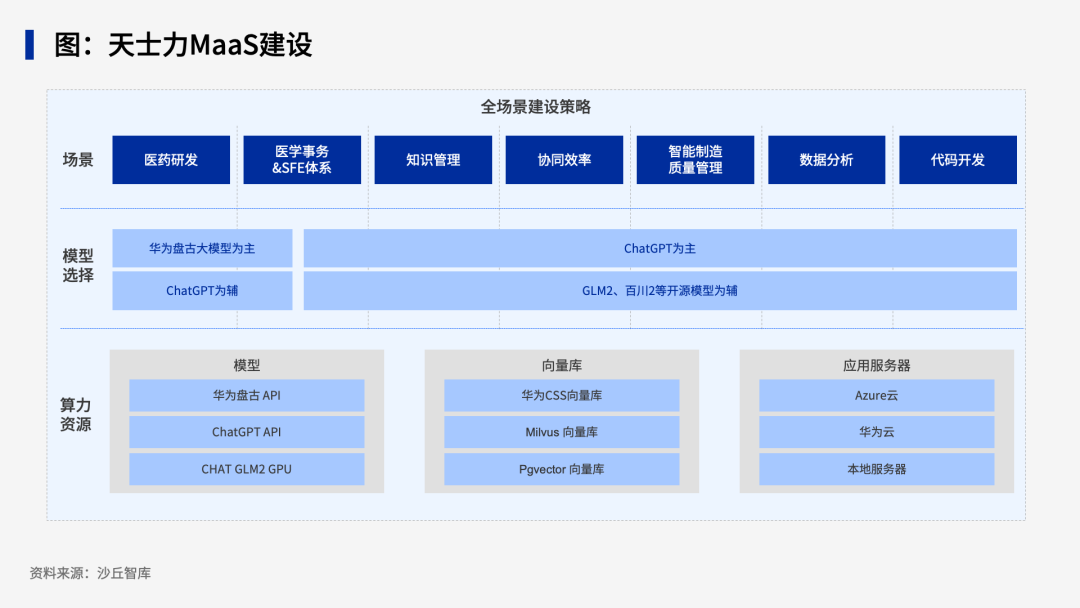
Task: Select the 协同效率 scenario box
Action: [564, 160]
